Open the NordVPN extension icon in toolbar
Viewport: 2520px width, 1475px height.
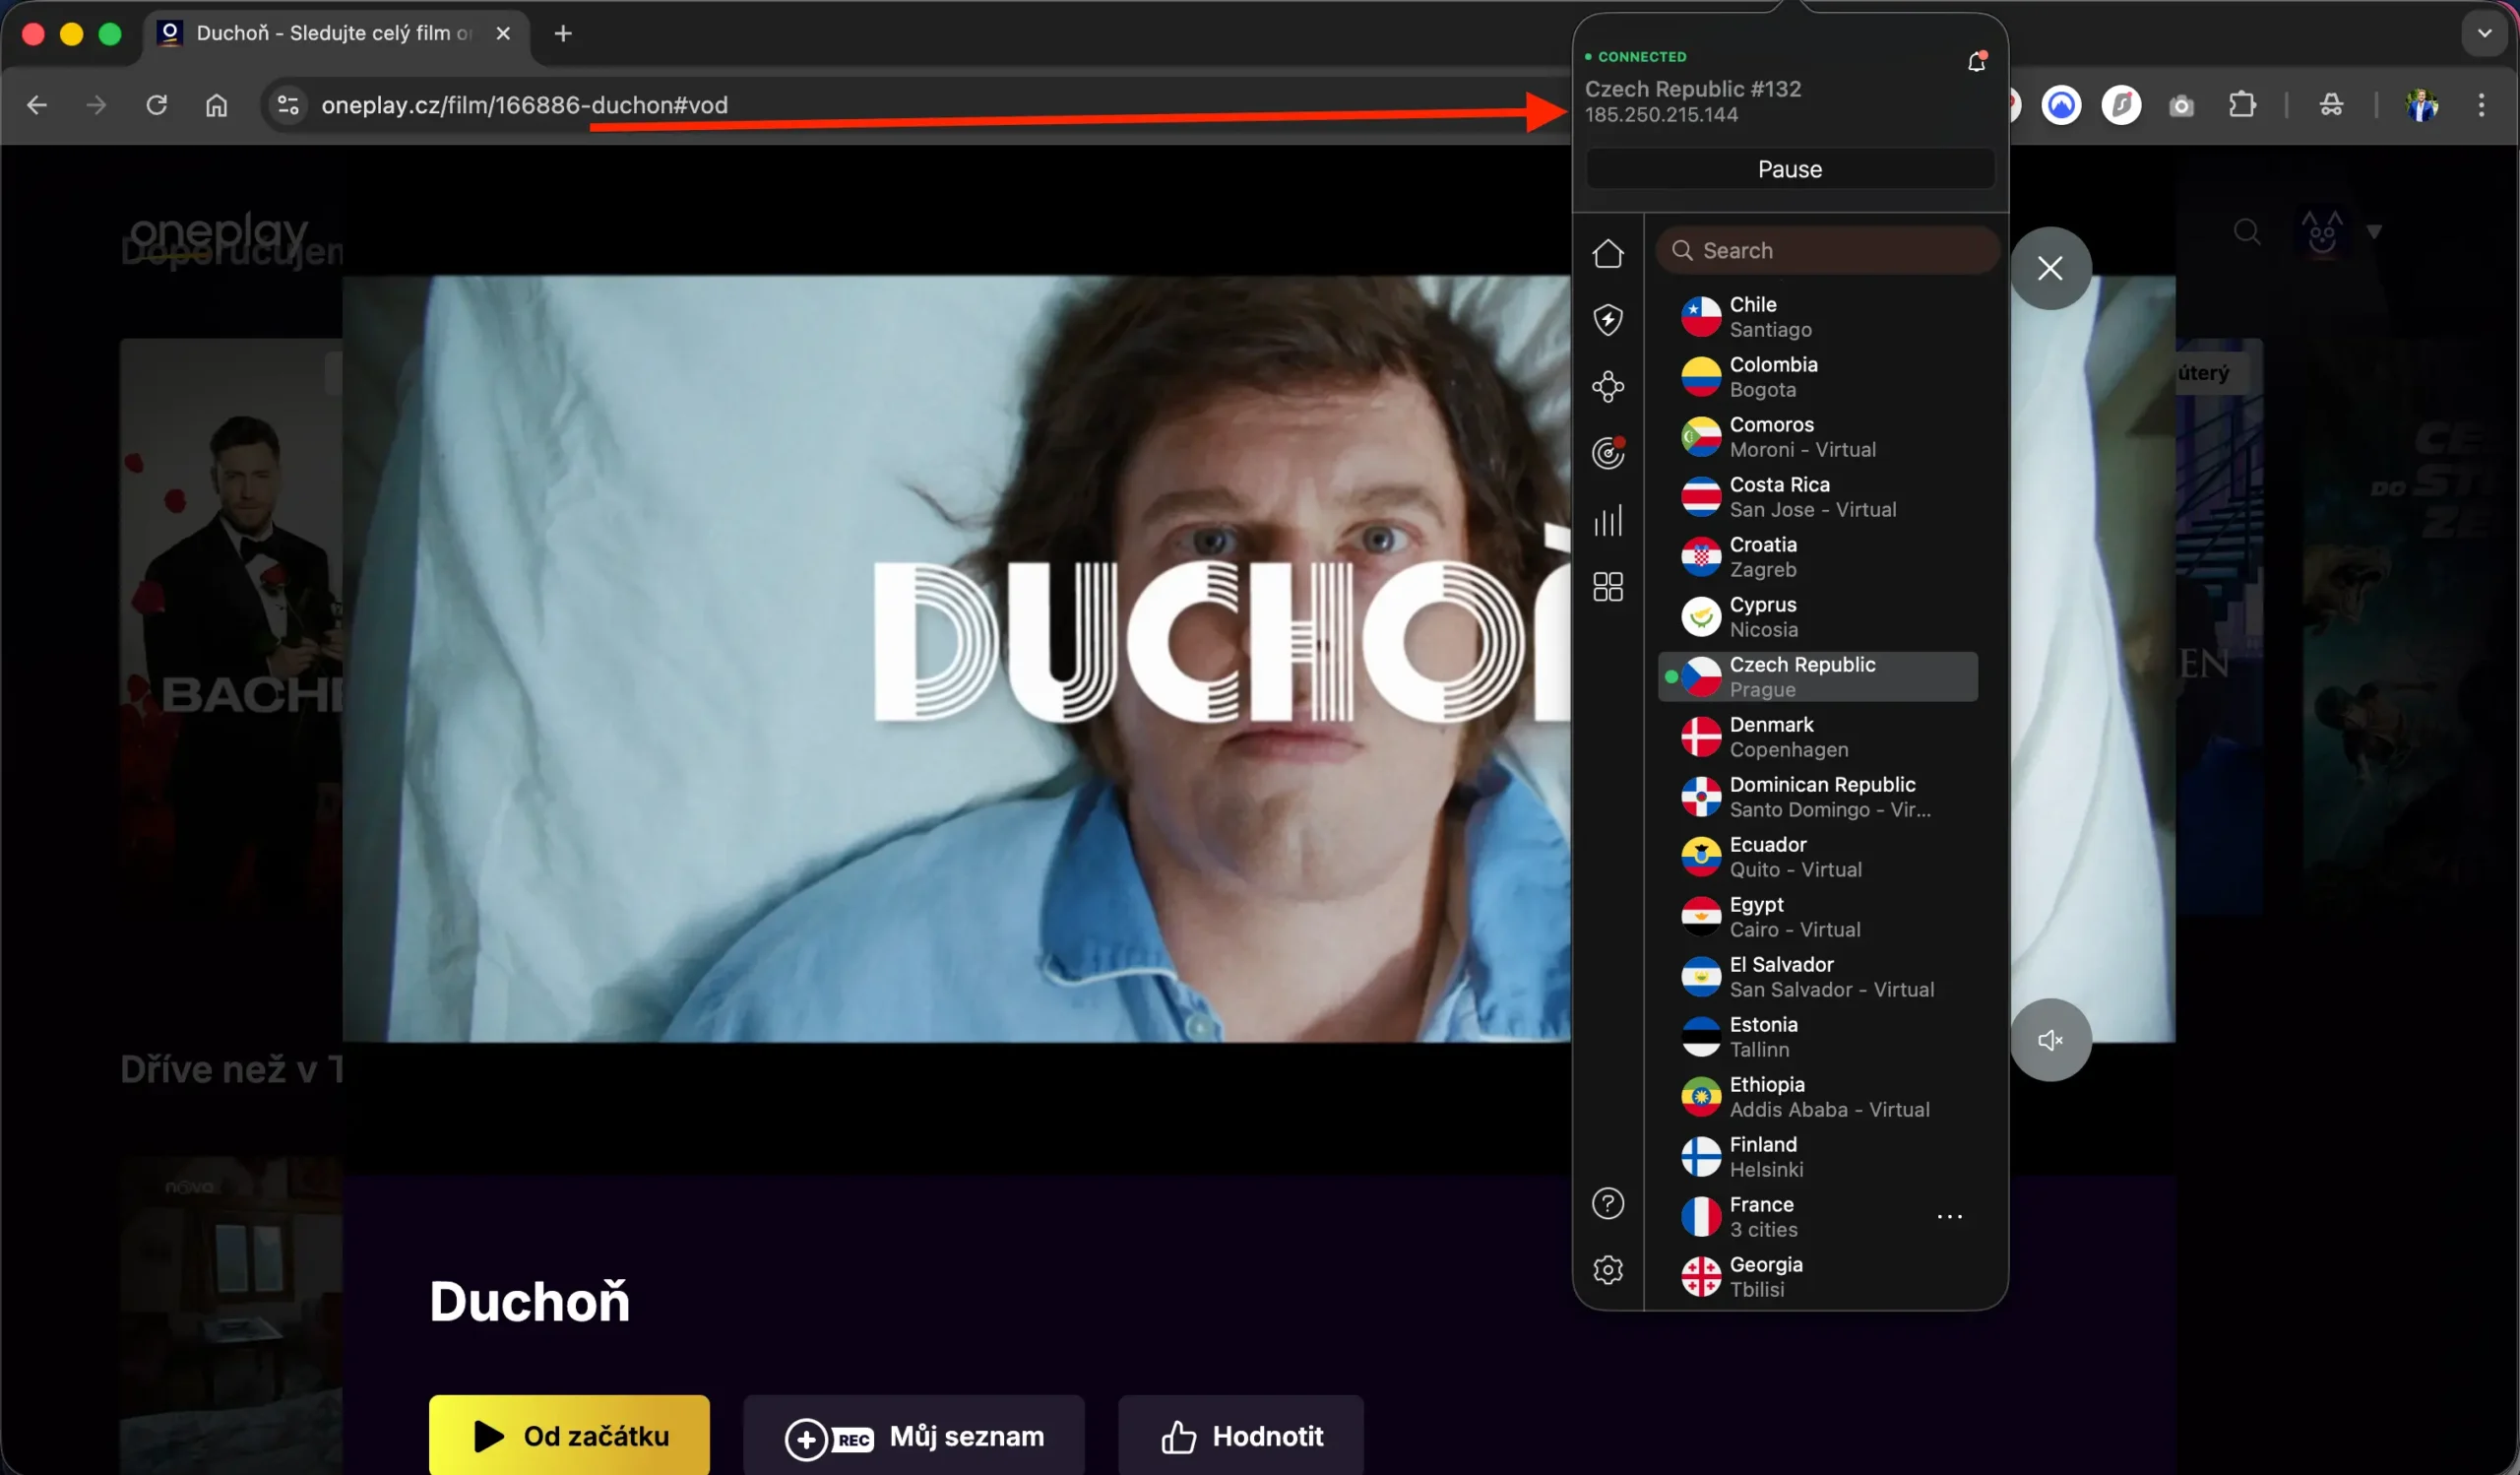point(2060,105)
